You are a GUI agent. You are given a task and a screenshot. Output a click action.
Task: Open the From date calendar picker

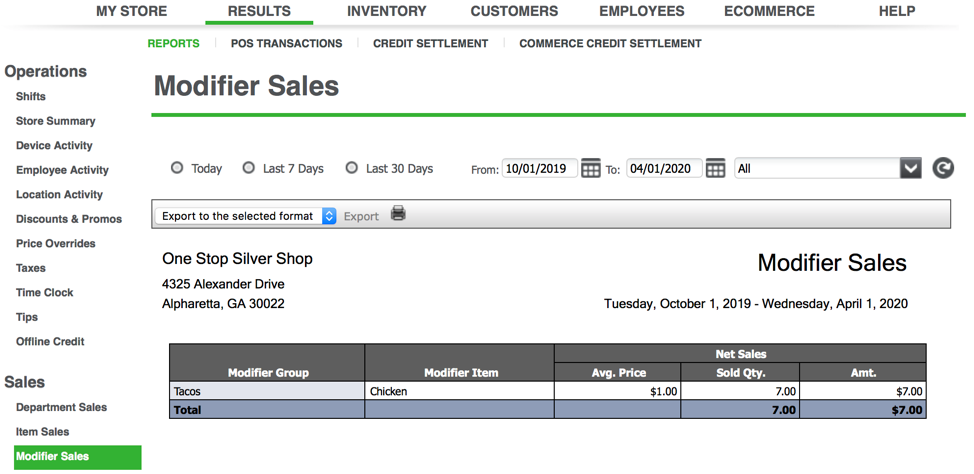591,168
